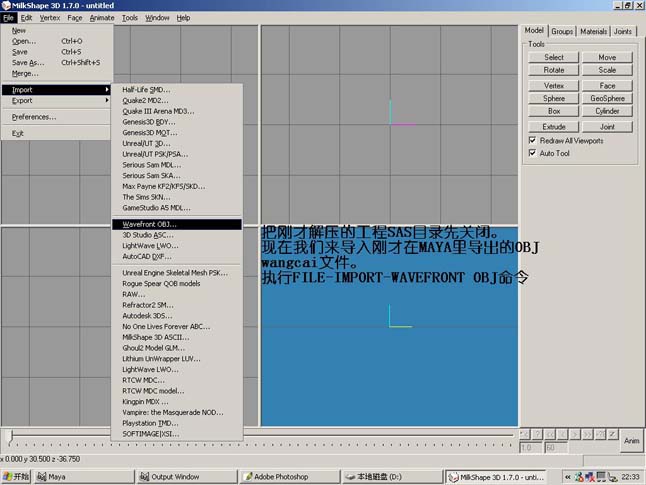The image size is (646, 485).
Task: Click the File menu
Action: [x=8, y=18]
